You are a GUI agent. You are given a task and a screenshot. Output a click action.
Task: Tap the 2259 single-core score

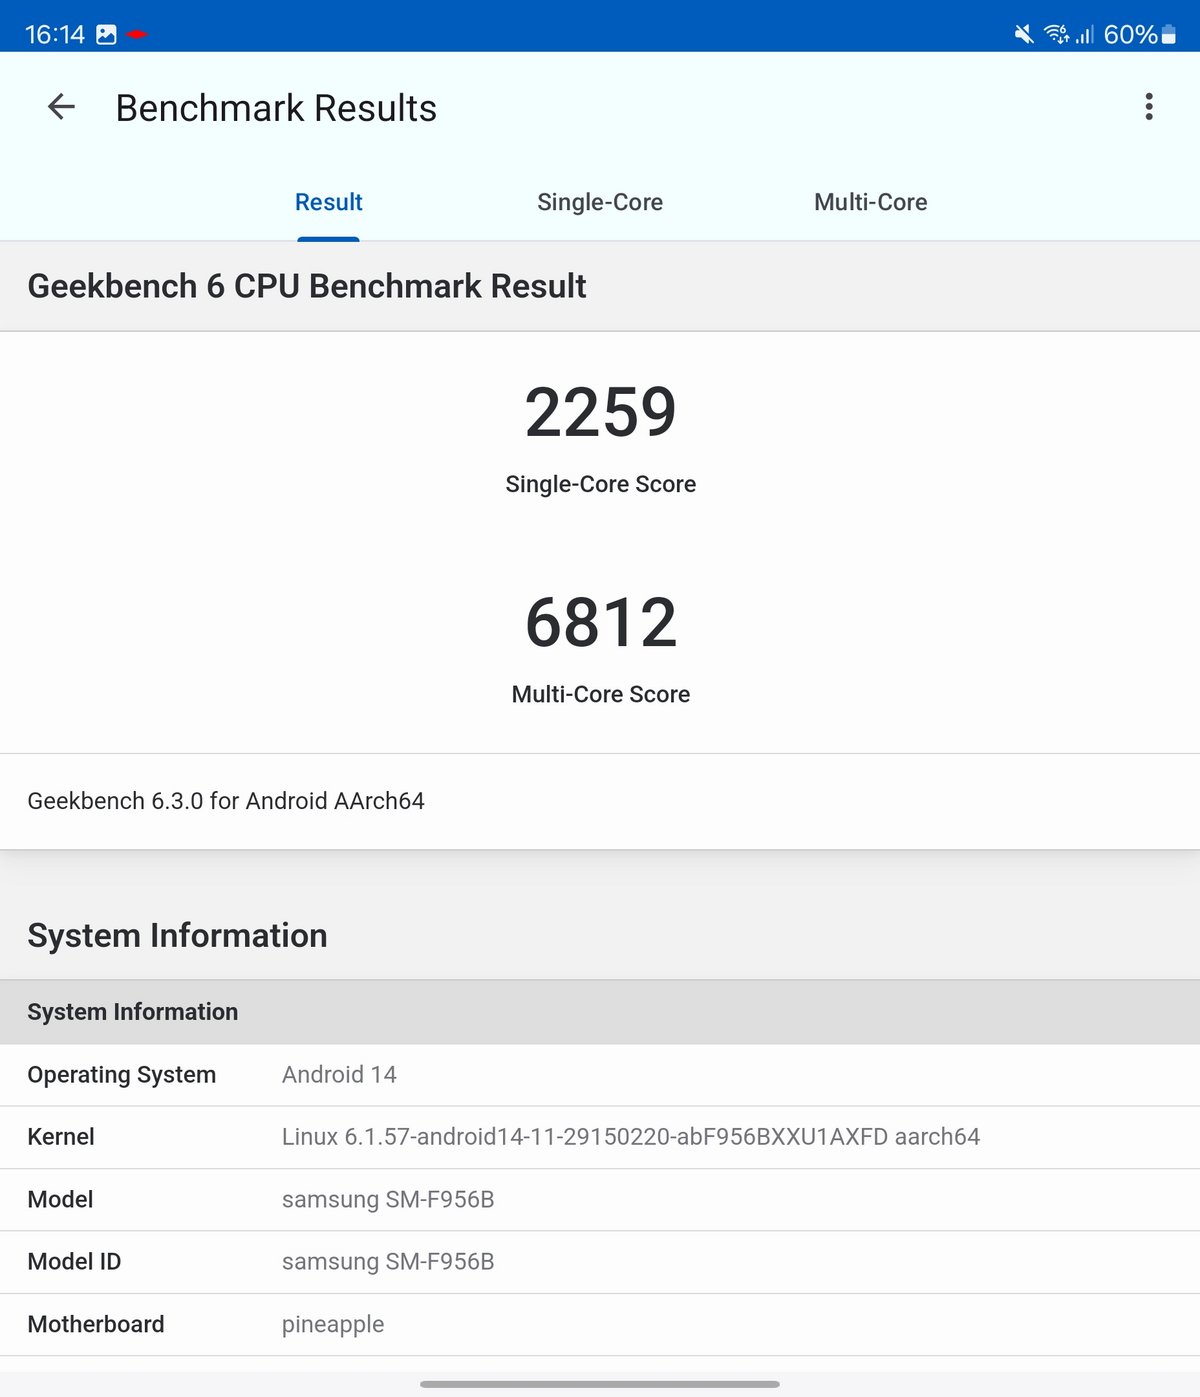coord(600,412)
